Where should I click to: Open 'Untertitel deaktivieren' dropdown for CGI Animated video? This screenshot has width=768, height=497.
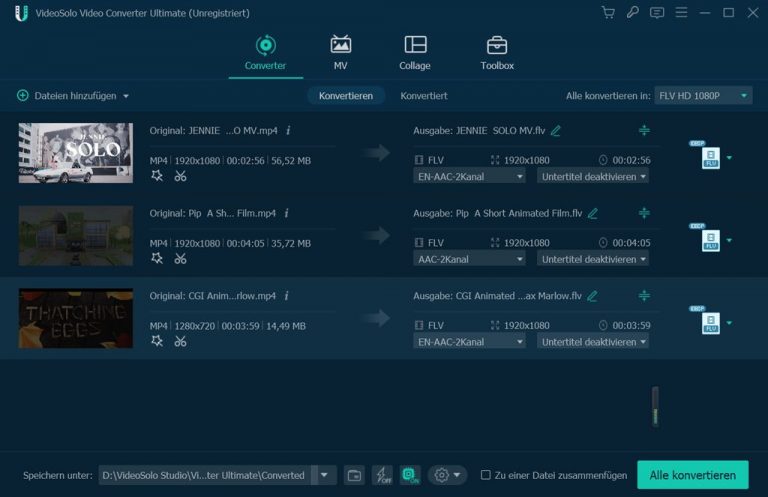pyautogui.click(x=594, y=342)
